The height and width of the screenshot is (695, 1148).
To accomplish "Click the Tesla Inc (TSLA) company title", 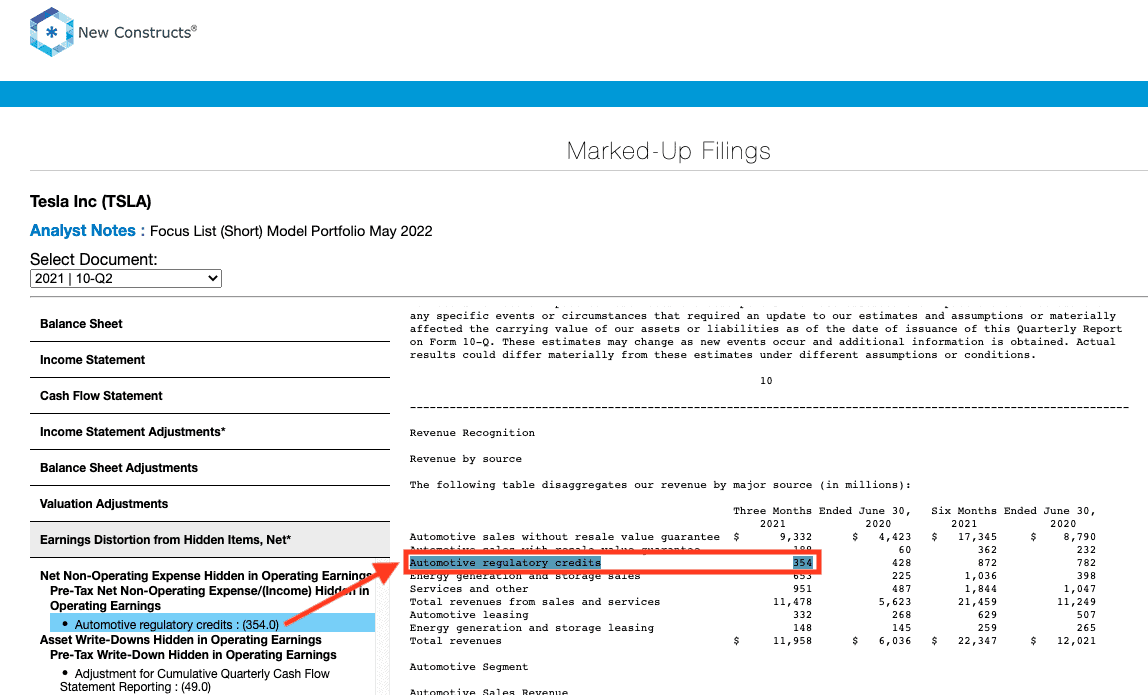I will tap(91, 201).
